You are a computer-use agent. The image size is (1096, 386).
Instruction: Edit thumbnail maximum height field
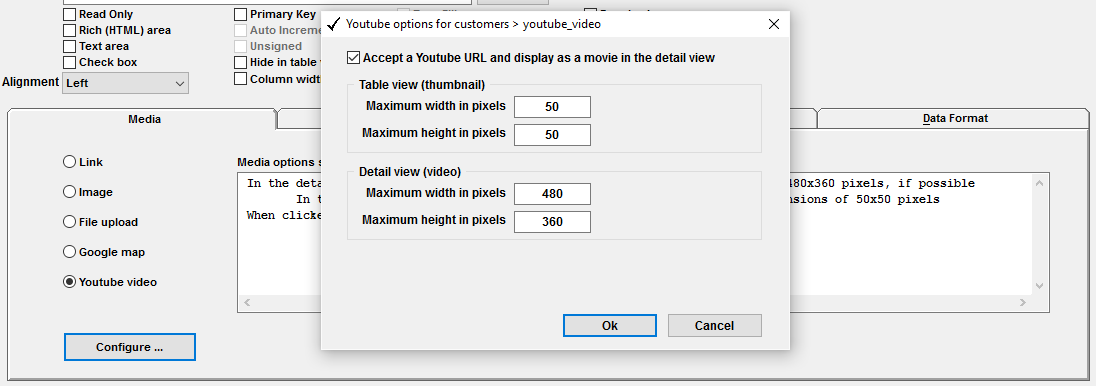(552, 135)
